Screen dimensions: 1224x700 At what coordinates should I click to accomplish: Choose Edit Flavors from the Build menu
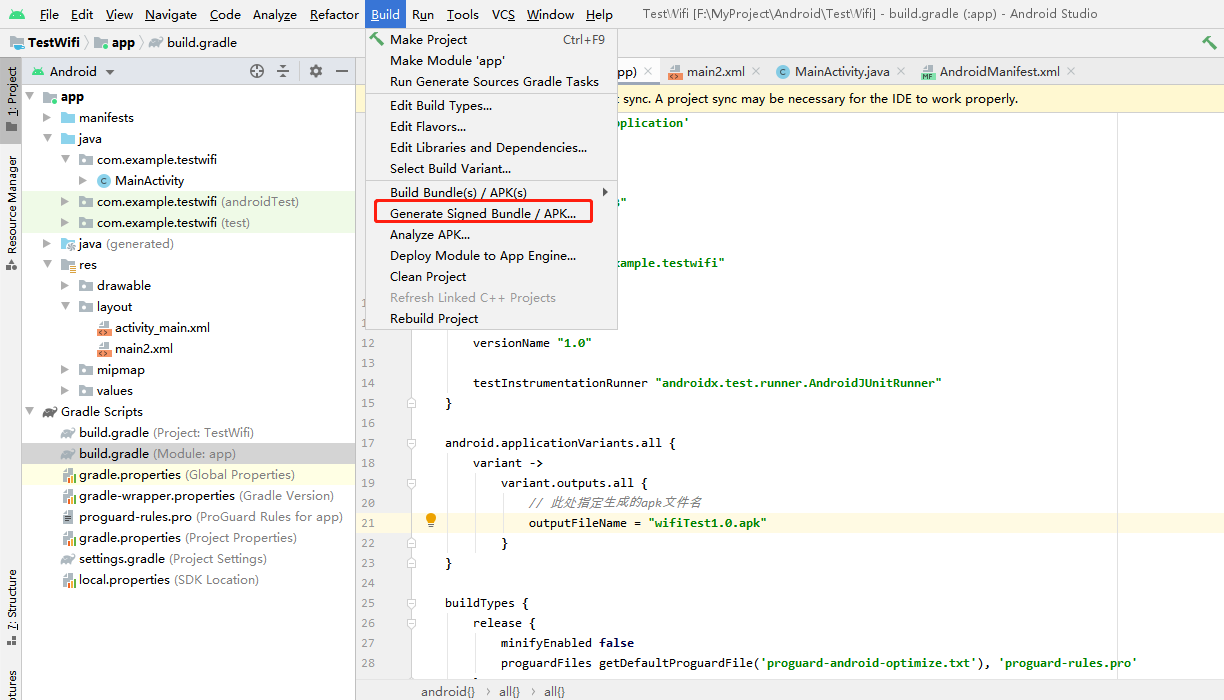490,127
